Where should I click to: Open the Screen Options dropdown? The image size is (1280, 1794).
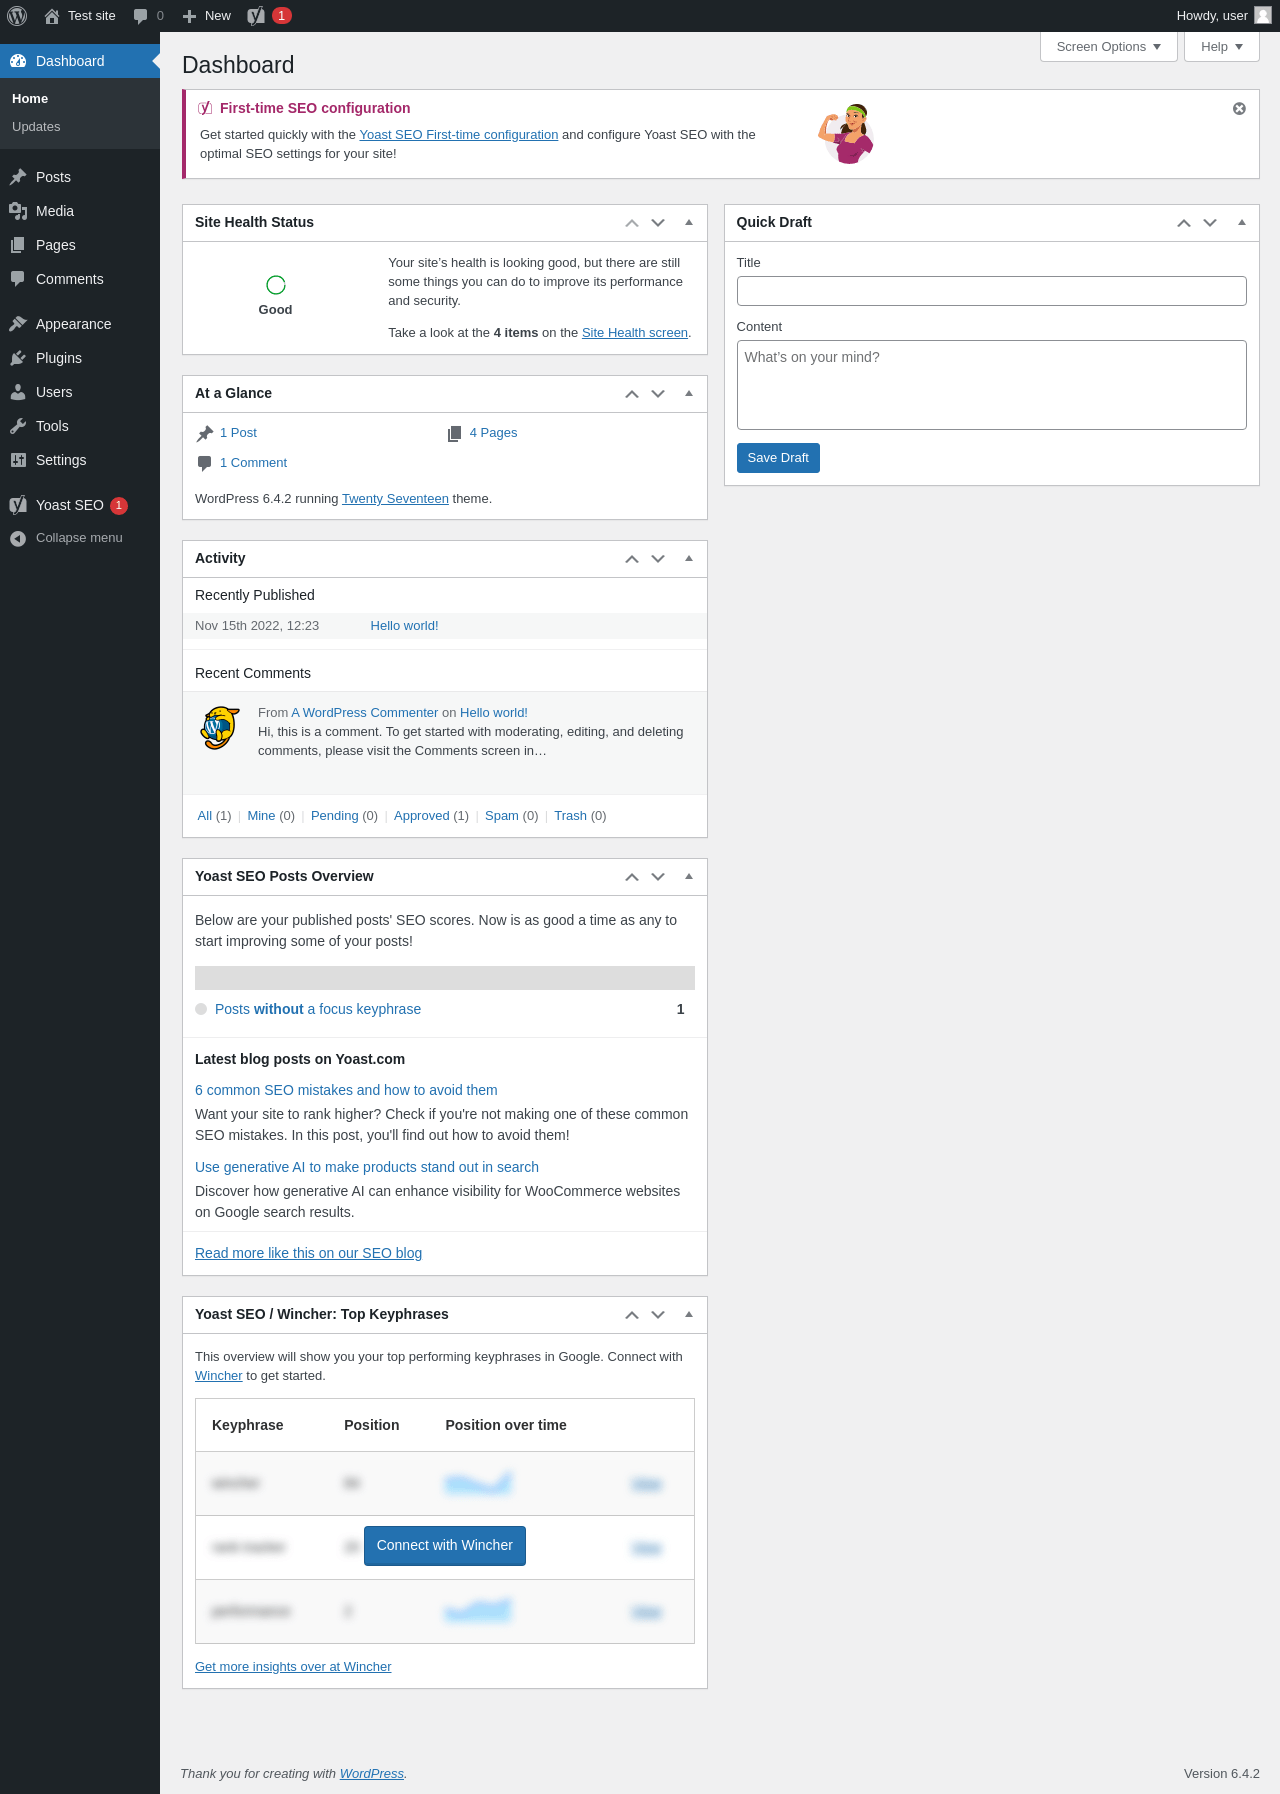tap(1109, 47)
